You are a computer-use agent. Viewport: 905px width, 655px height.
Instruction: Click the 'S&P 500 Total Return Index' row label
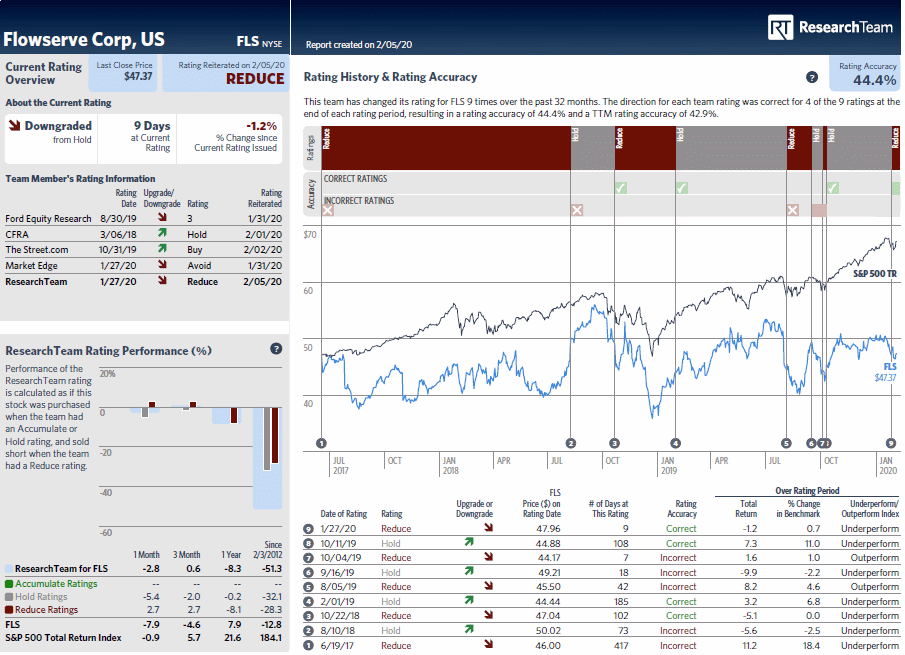63,638
